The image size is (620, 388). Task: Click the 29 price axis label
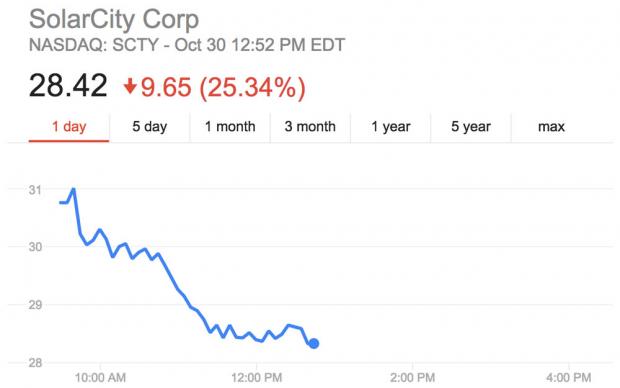click(35, 305)
